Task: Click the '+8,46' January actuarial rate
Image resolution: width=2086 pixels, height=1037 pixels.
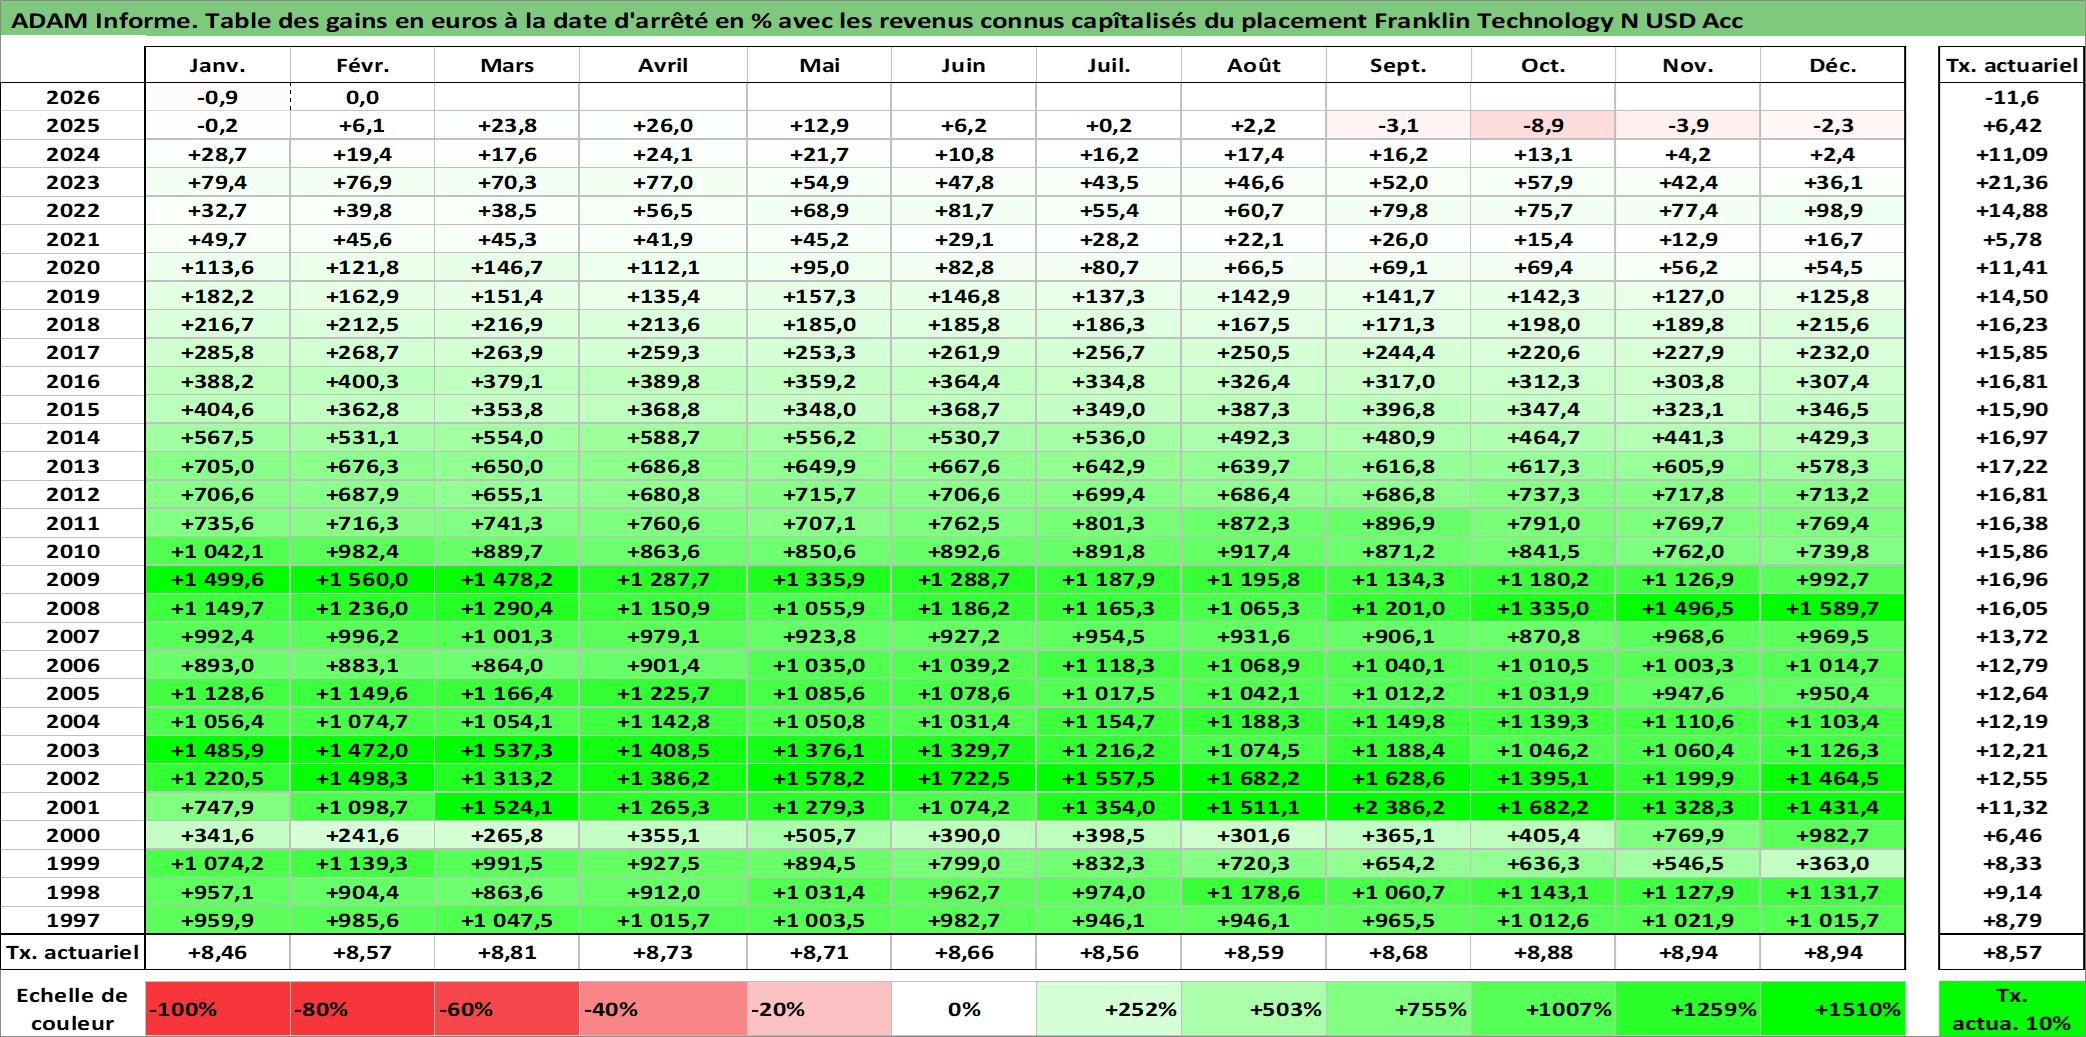Action: point(218,952)
